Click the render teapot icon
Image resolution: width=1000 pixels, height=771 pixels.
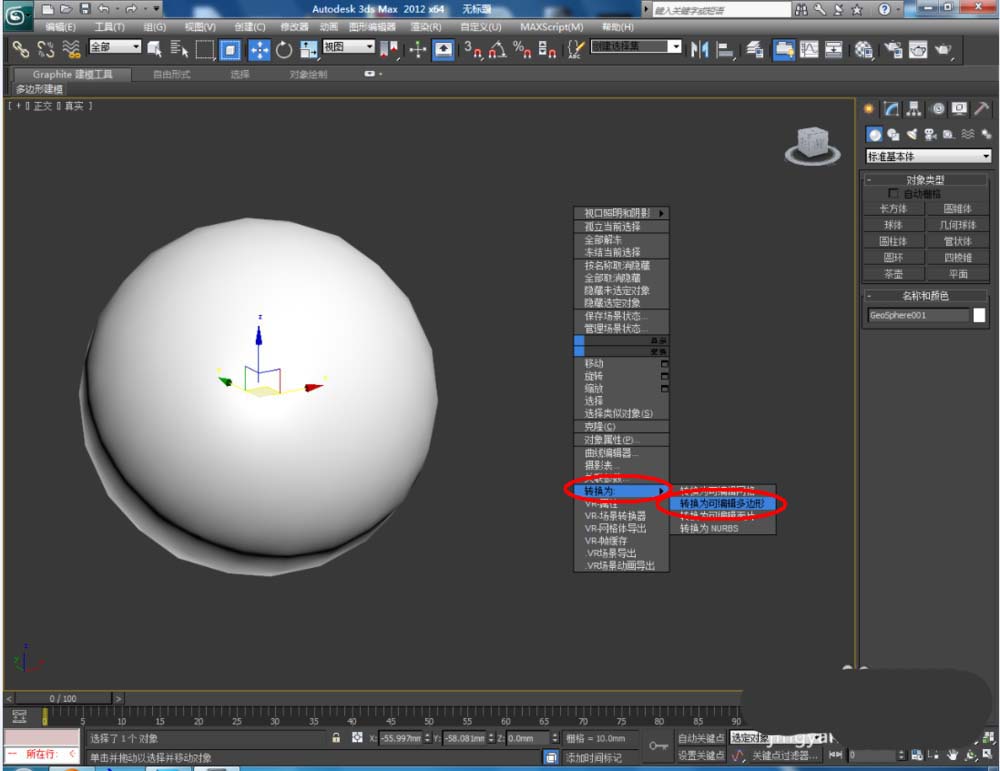(943, 49)
